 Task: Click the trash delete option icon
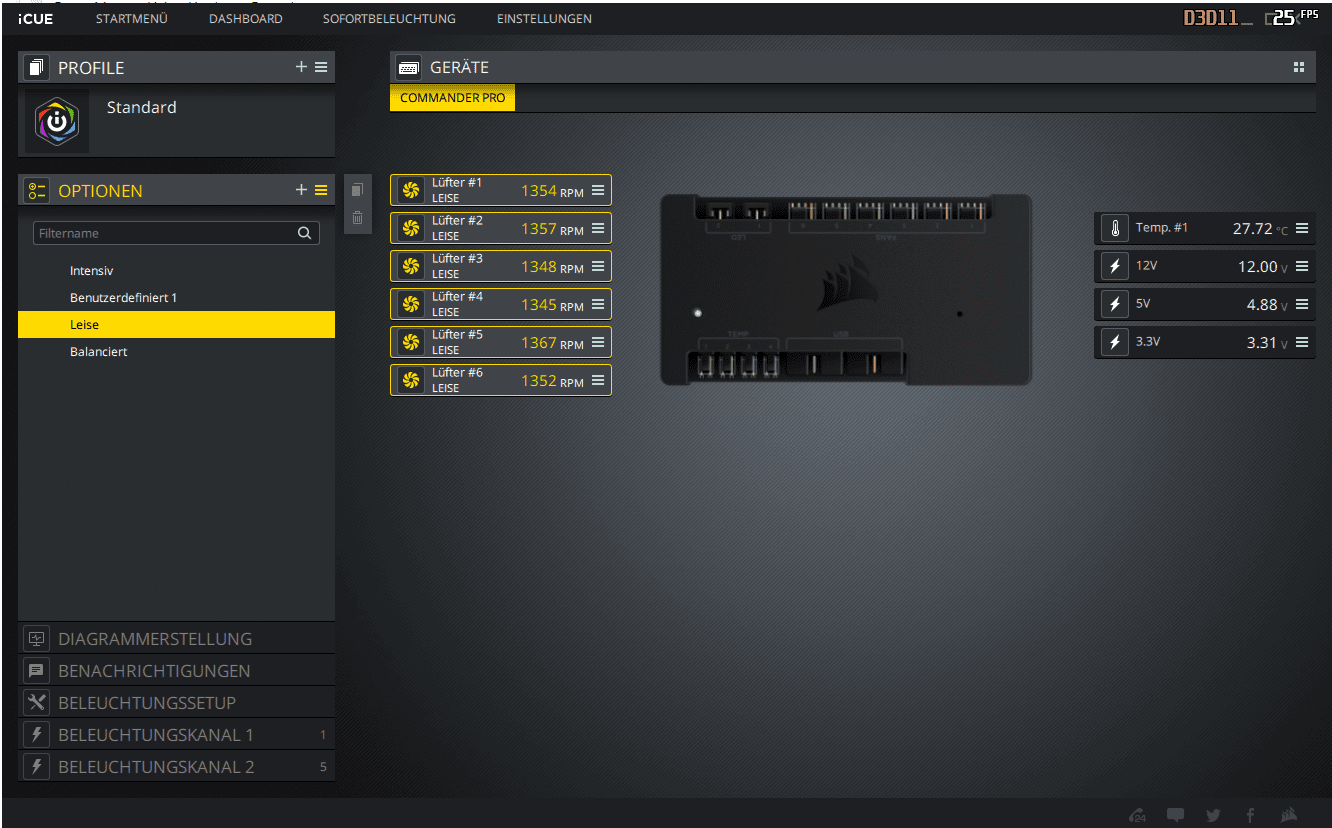[358, 218]
